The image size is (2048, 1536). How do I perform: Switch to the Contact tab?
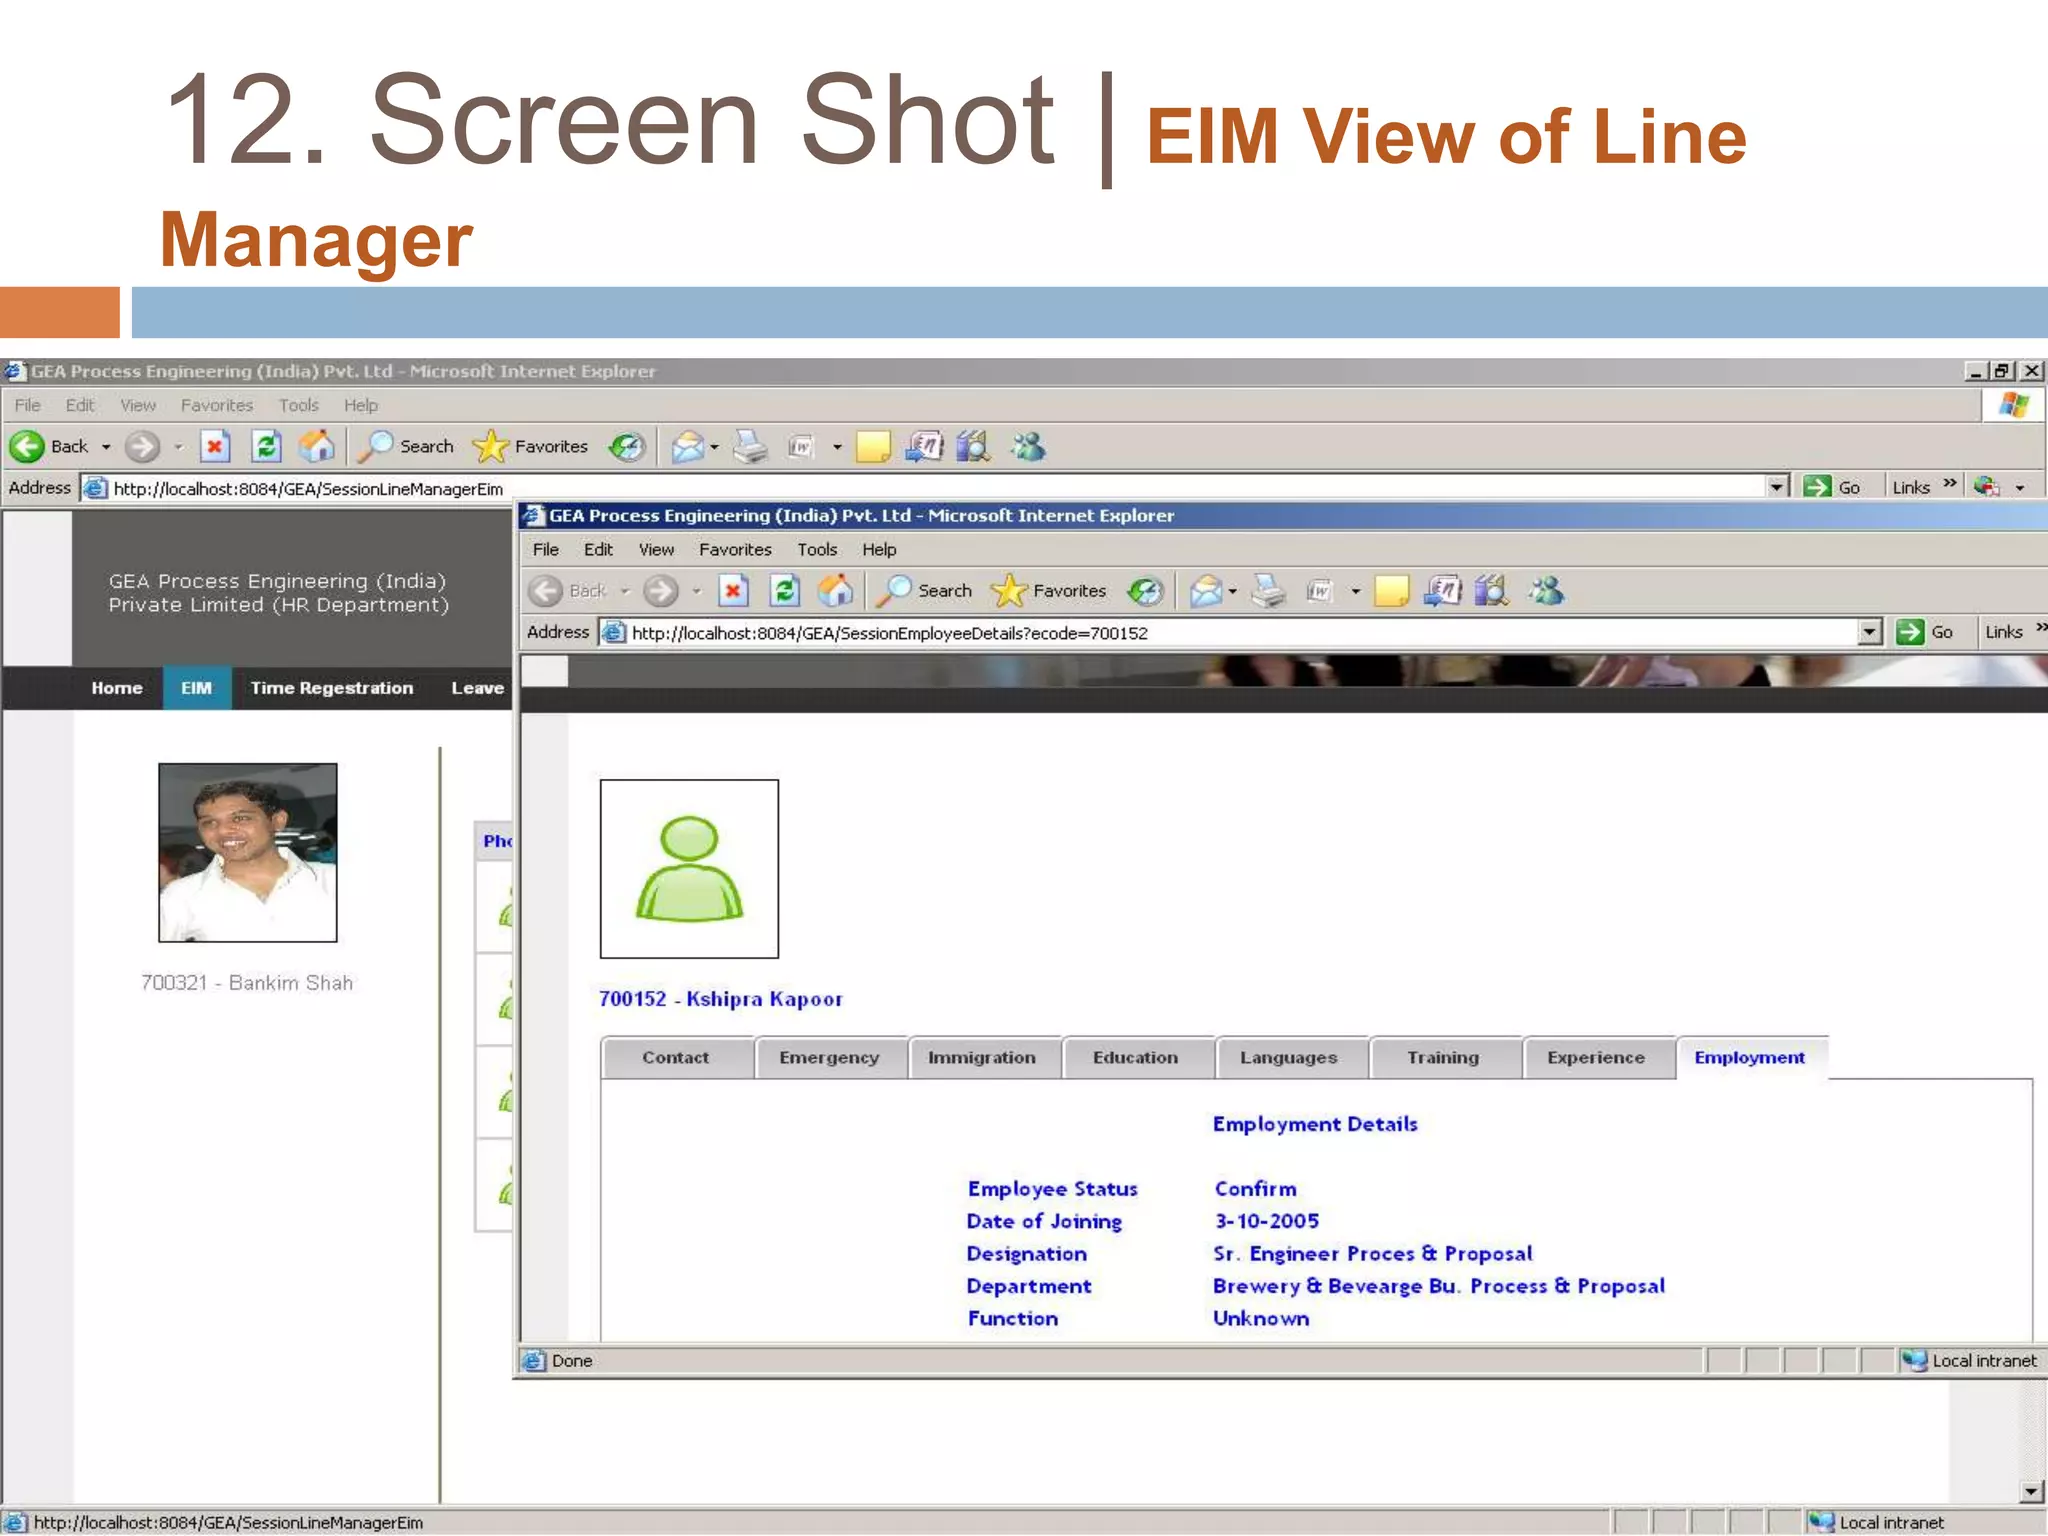(675, 1058)
